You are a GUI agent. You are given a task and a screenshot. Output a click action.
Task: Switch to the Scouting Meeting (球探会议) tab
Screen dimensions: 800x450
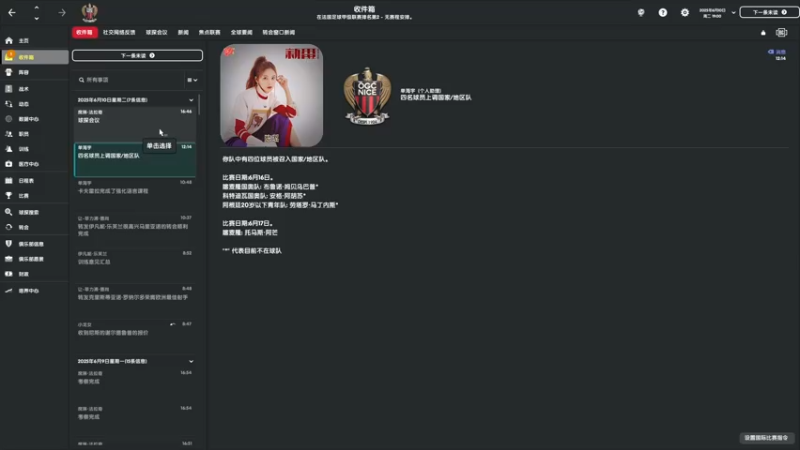[156, 32]
